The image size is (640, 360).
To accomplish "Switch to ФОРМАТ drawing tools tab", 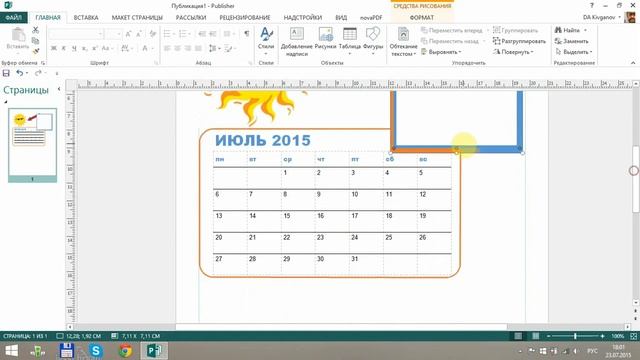I will (x=422, y=18).
